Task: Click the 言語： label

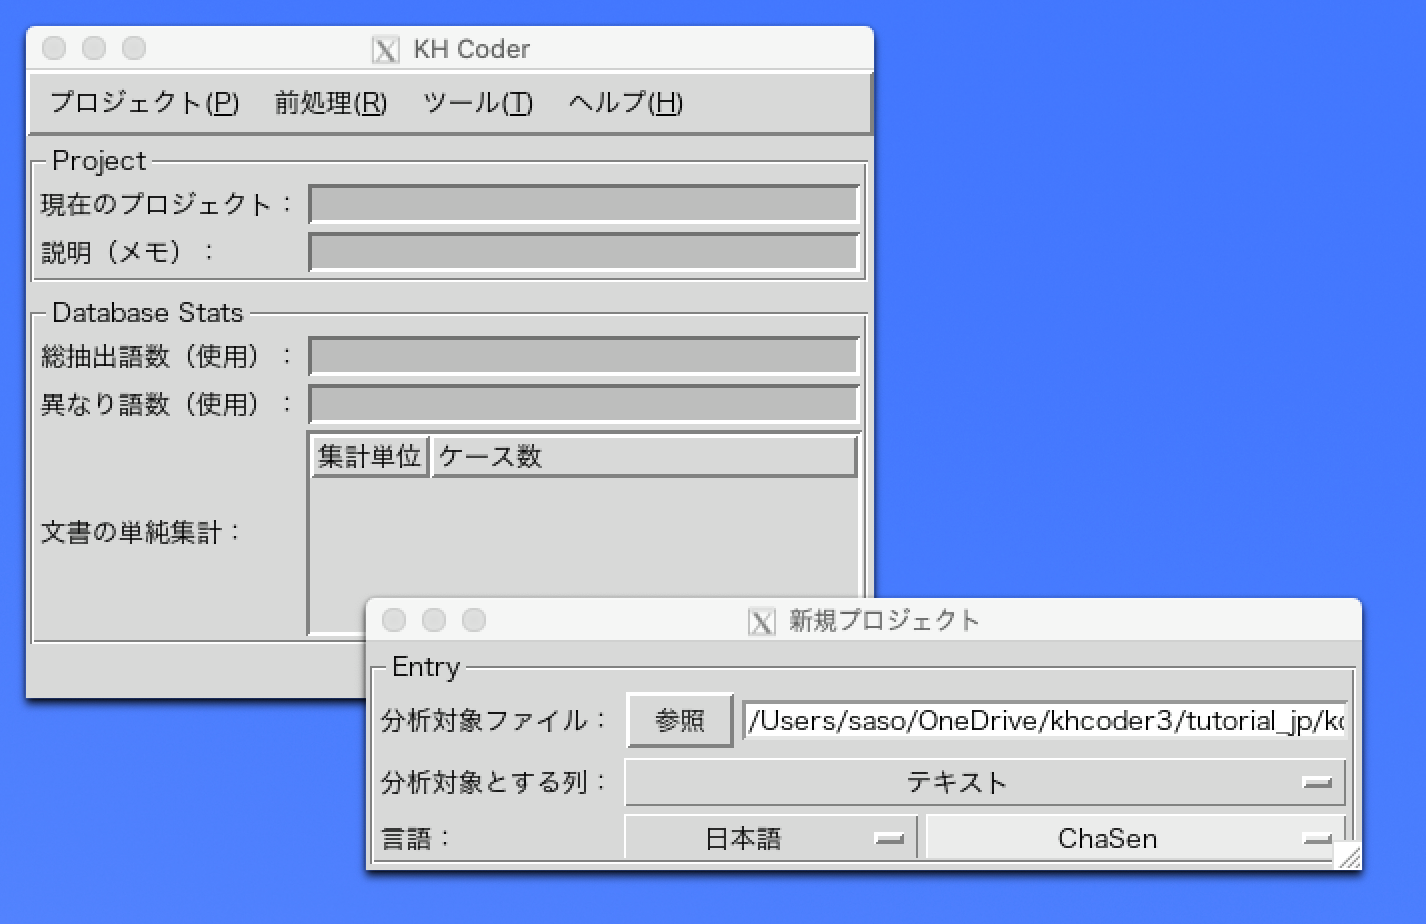Action: 416,838
